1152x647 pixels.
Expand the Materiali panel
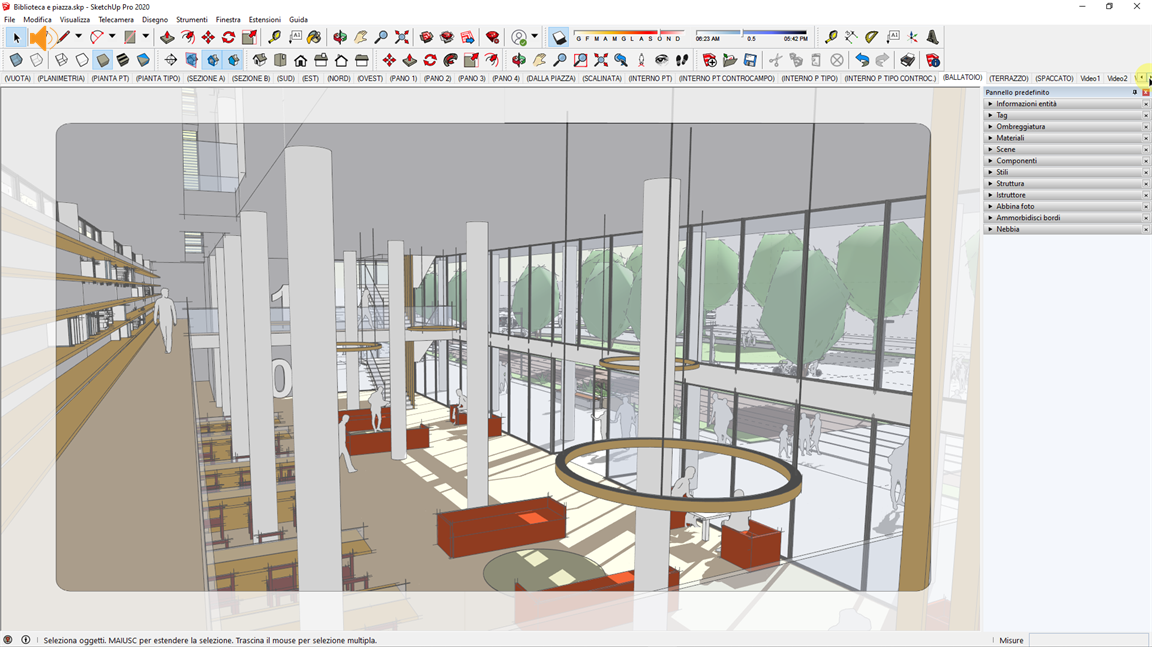tap(1010, 138)
